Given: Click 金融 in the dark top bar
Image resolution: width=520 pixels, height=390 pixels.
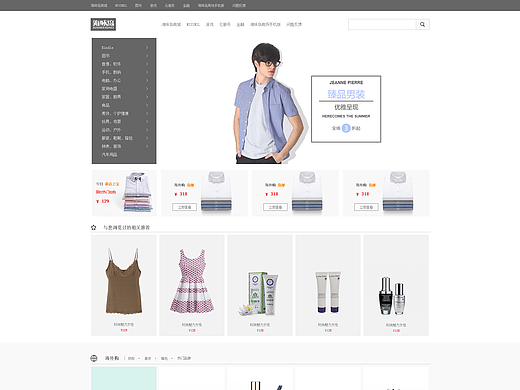Looking at the screenshot, I should tap(186, 5).
